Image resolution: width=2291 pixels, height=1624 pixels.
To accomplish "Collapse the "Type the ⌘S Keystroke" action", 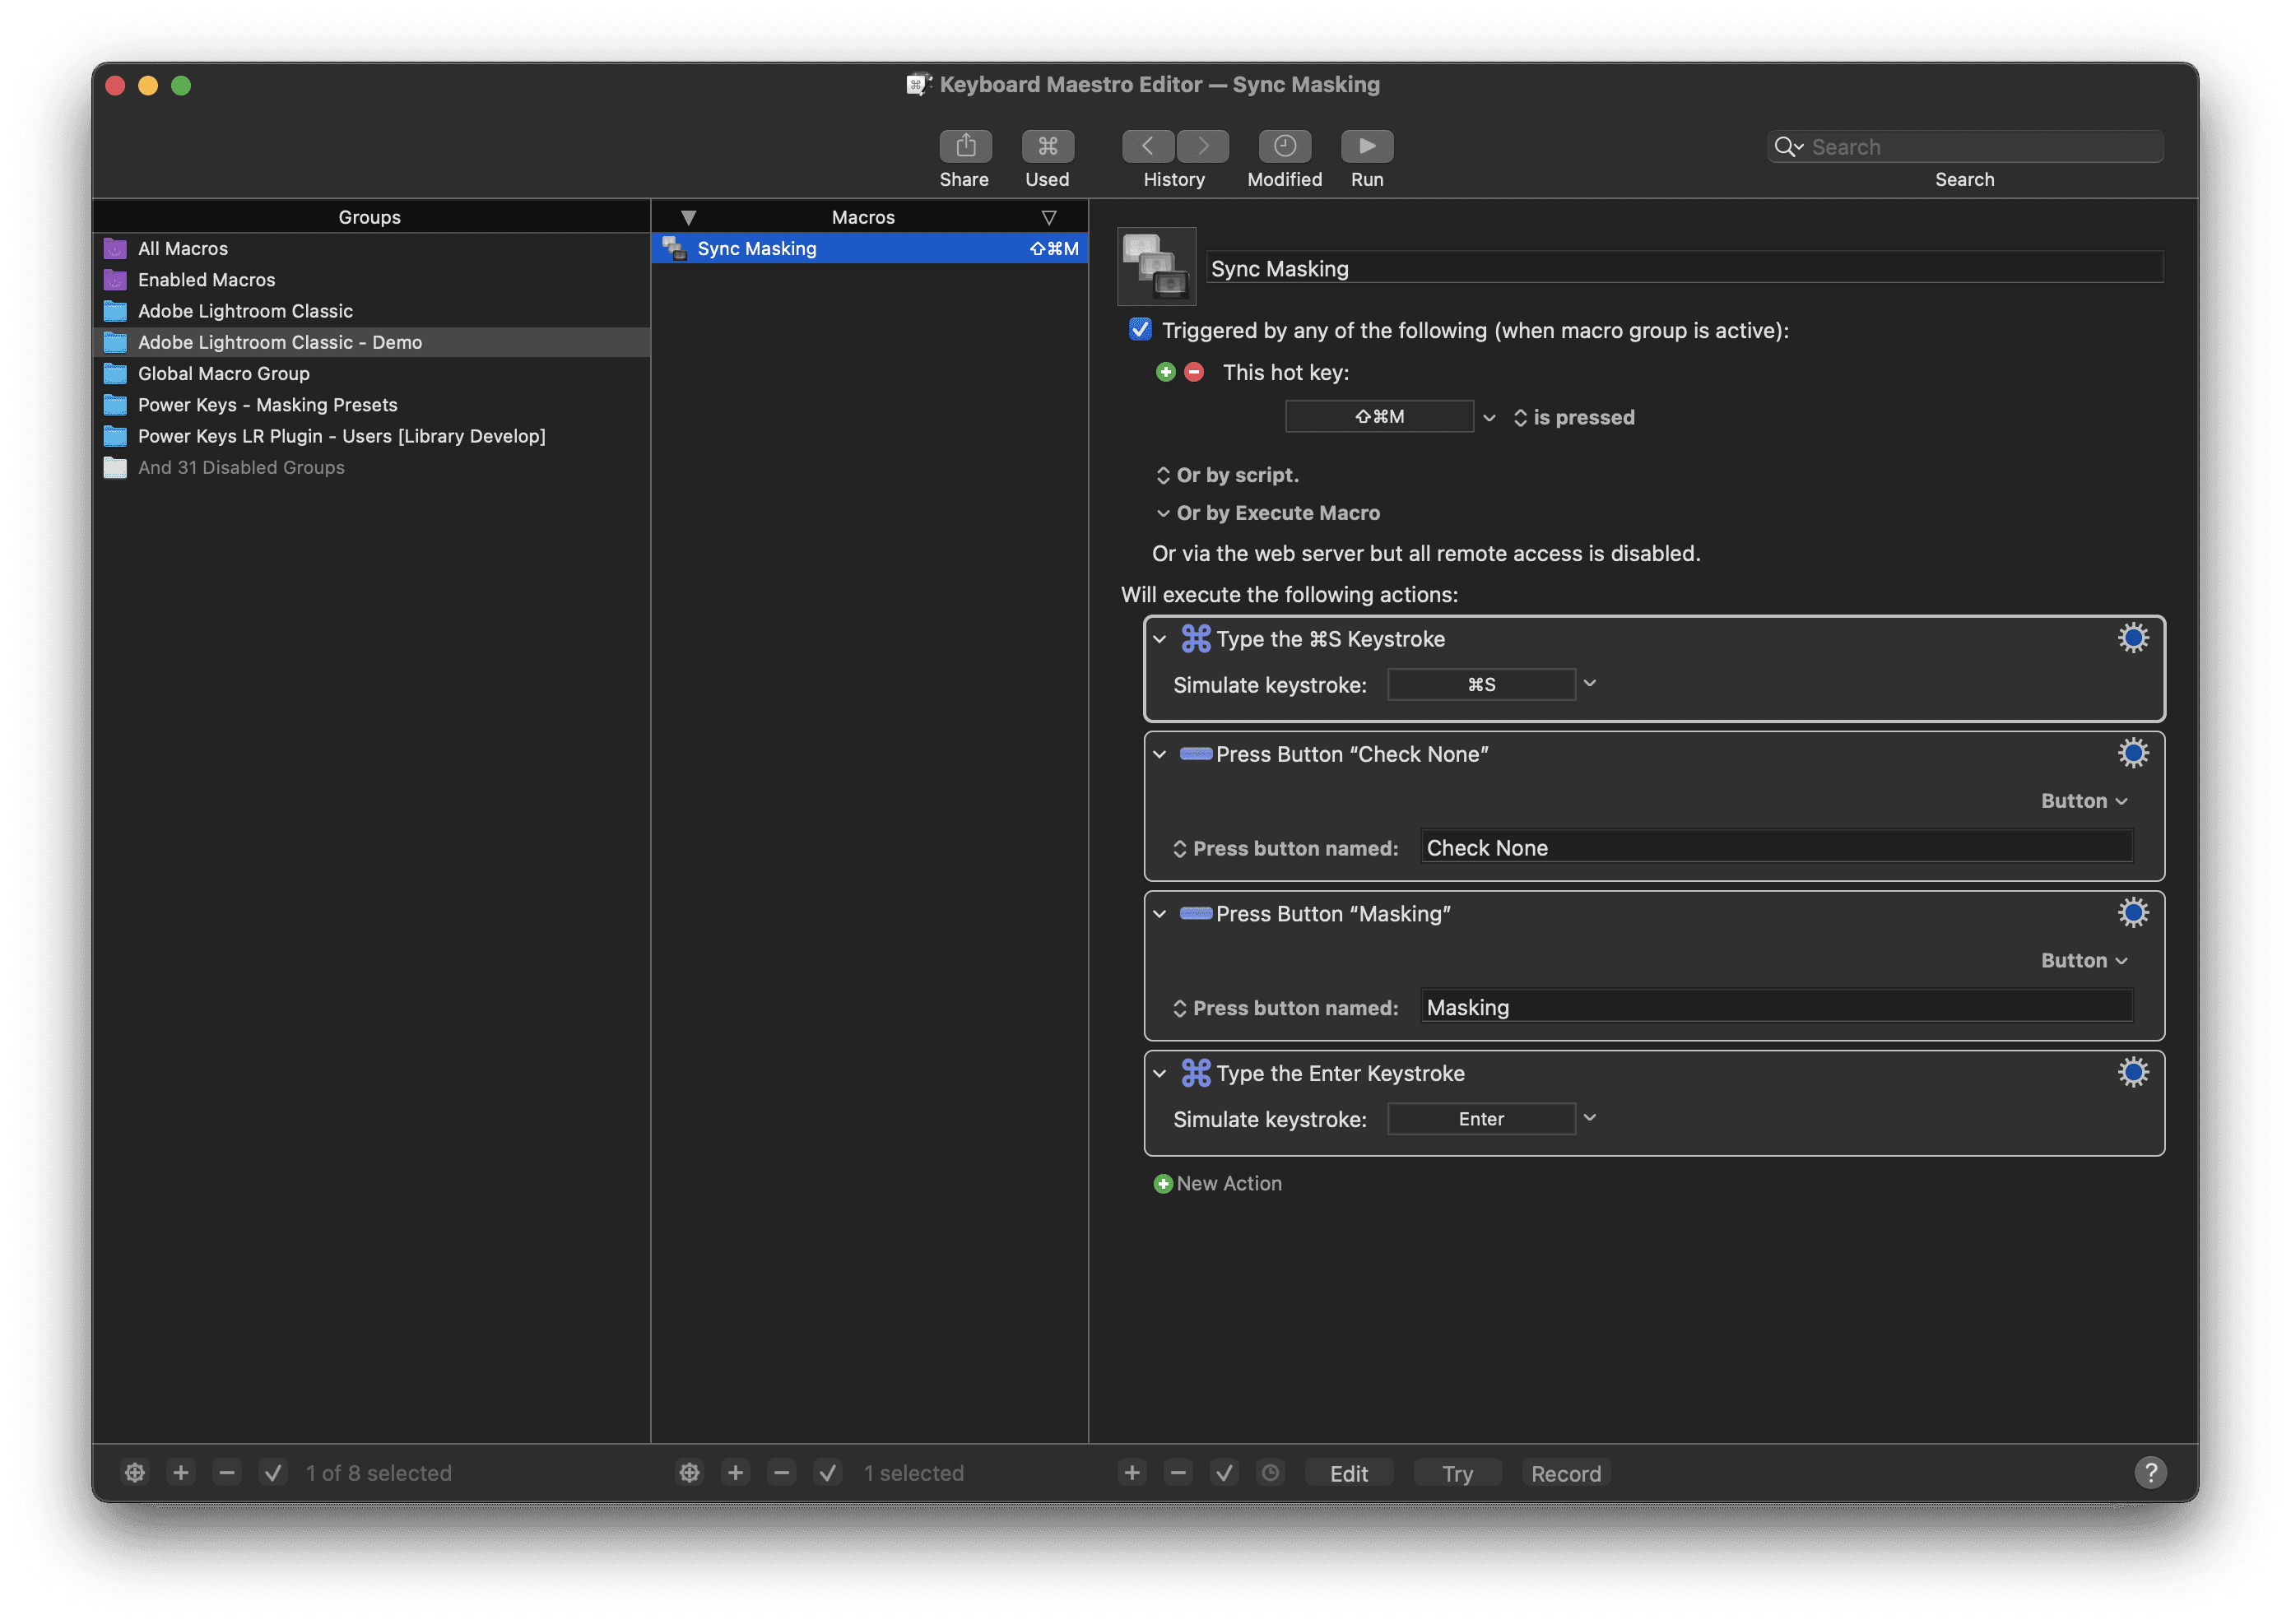I will coord(1160,639).
